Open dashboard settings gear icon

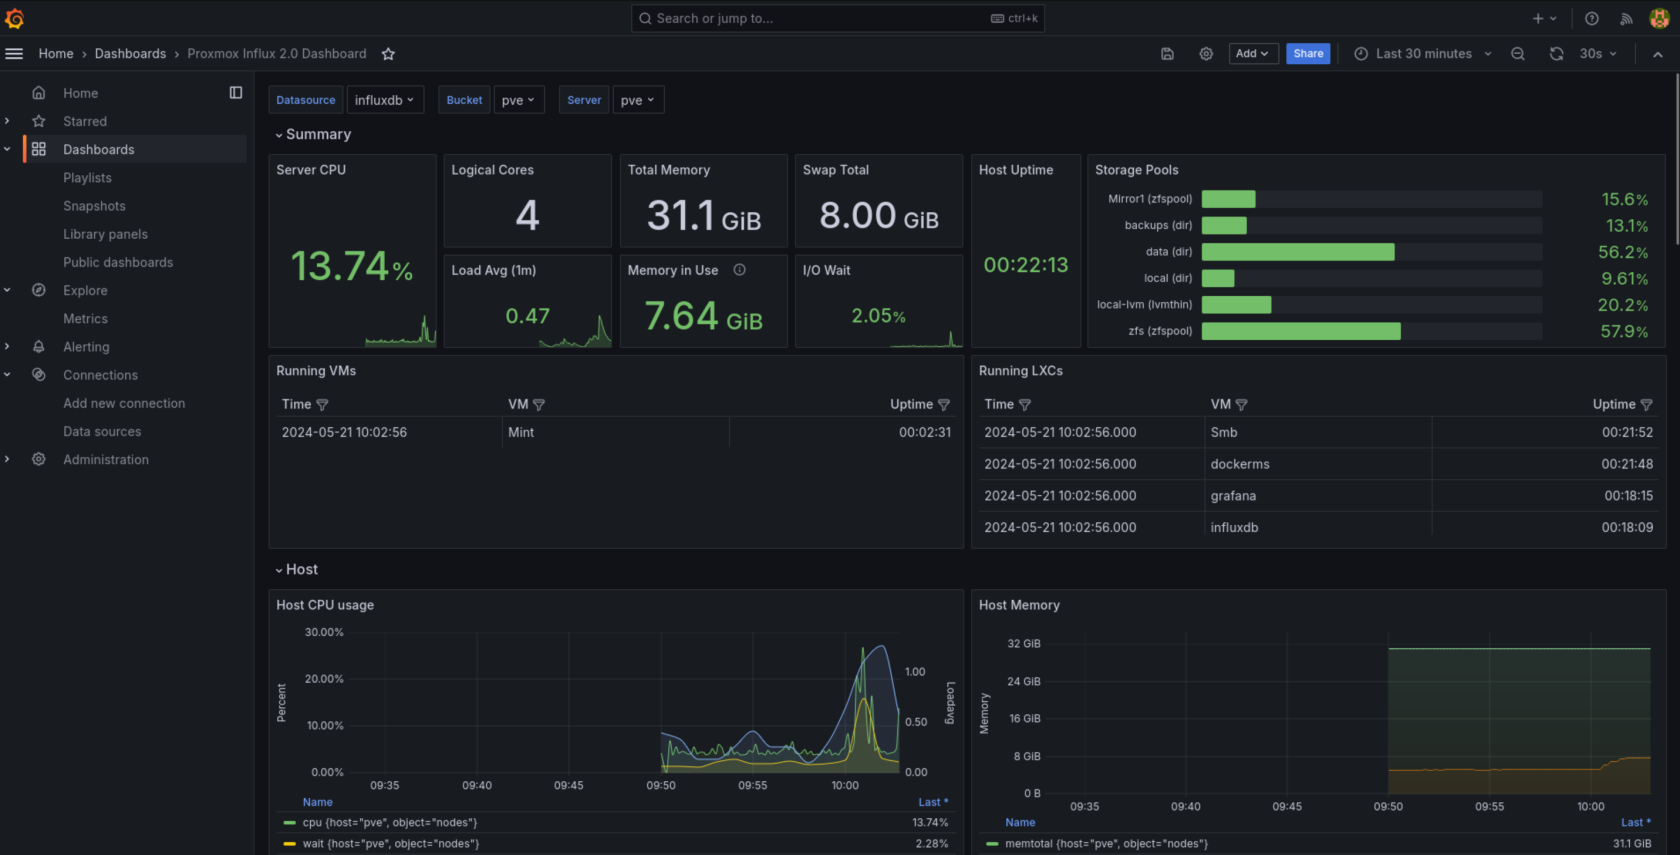[x=1206, y=54]
